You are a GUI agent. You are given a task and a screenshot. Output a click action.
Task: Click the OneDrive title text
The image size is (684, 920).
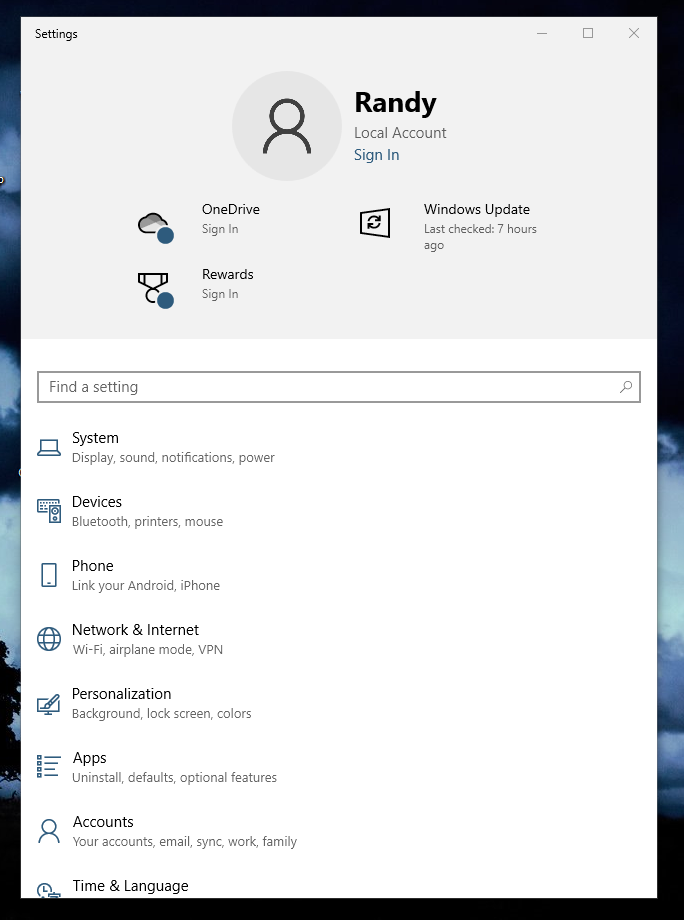coord(231,209)
